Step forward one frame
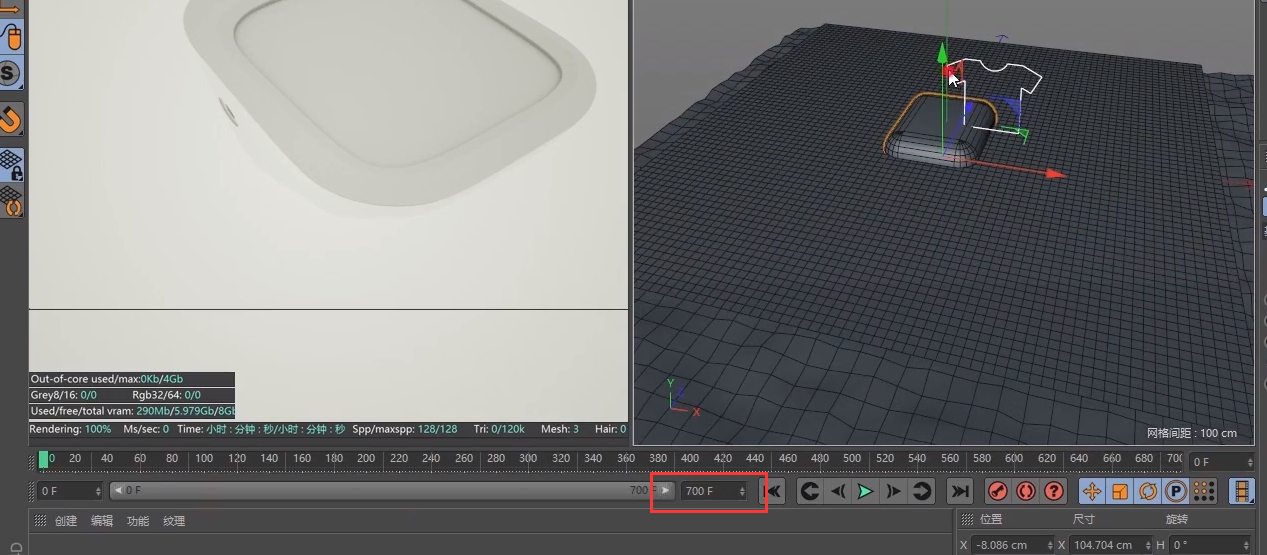This screenshot has height=555, width=1267. coord(894,491)
